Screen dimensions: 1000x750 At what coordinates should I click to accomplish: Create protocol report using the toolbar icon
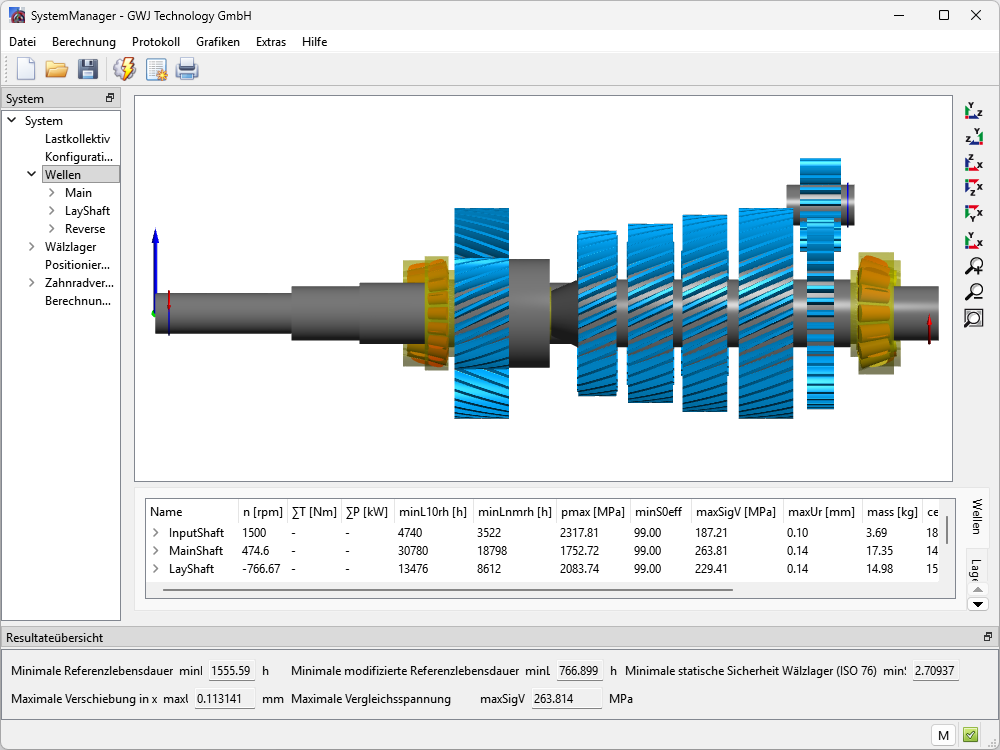coord(156,69)
